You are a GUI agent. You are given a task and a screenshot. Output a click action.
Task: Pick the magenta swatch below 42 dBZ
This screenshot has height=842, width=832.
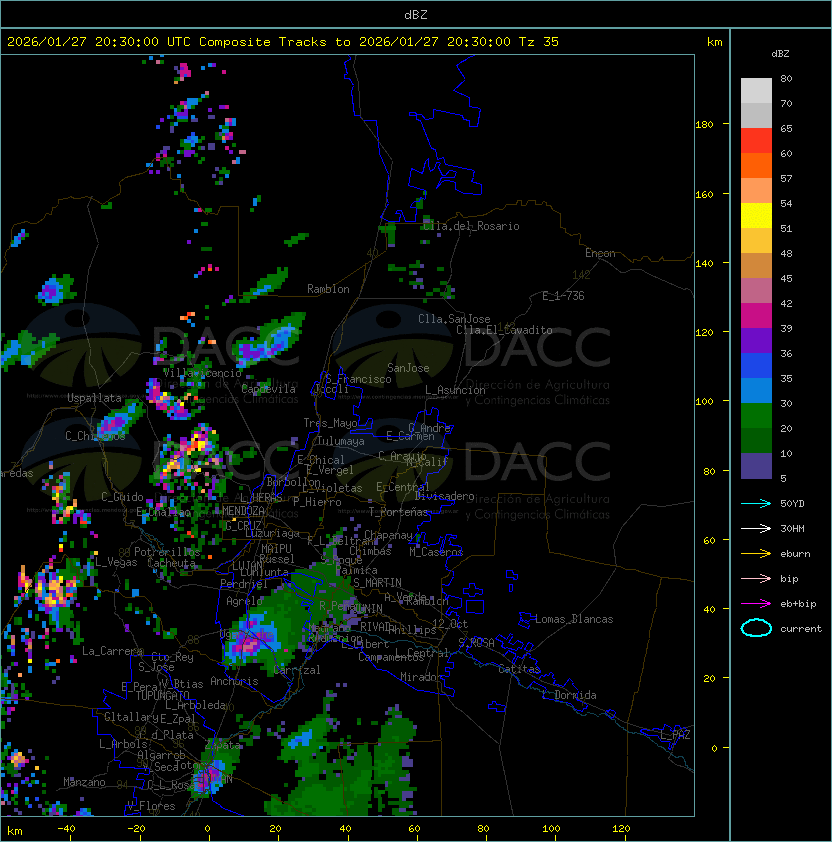[756, 316]
